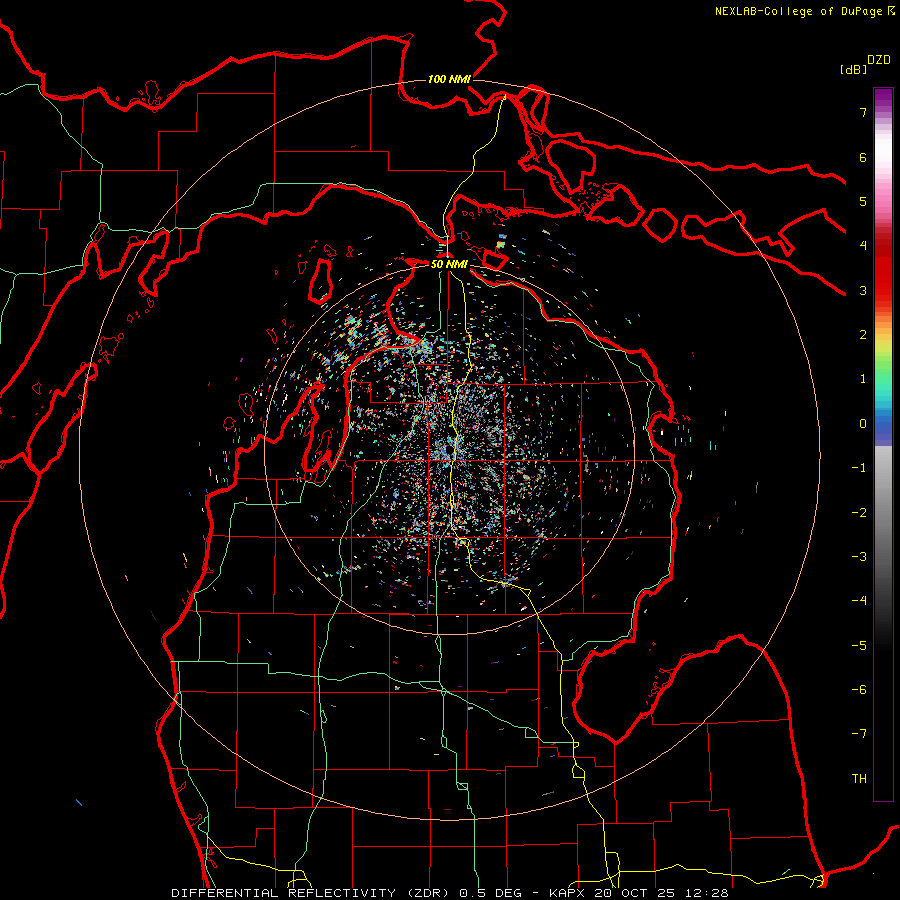This screenshot has height=900, width=900.
Task: Click the KAPX station identifier in caption
Action: [x=567, y=893]
